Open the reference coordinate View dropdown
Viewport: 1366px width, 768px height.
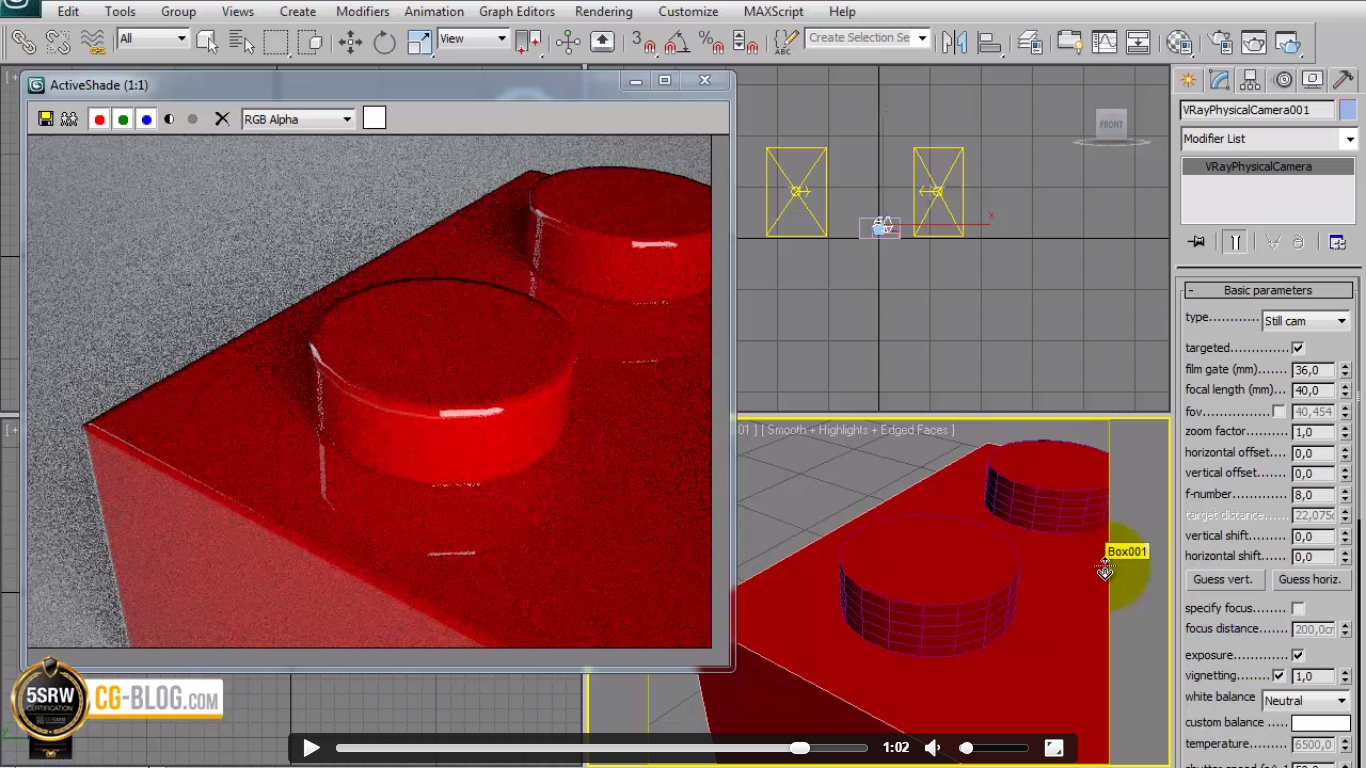(x=474, y=39)
